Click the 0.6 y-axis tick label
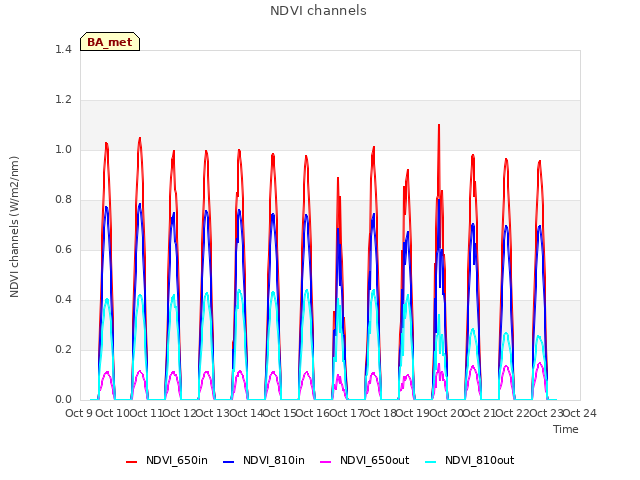Image resolution: width=640 pixels, height=480 pixels. (63, 249)
